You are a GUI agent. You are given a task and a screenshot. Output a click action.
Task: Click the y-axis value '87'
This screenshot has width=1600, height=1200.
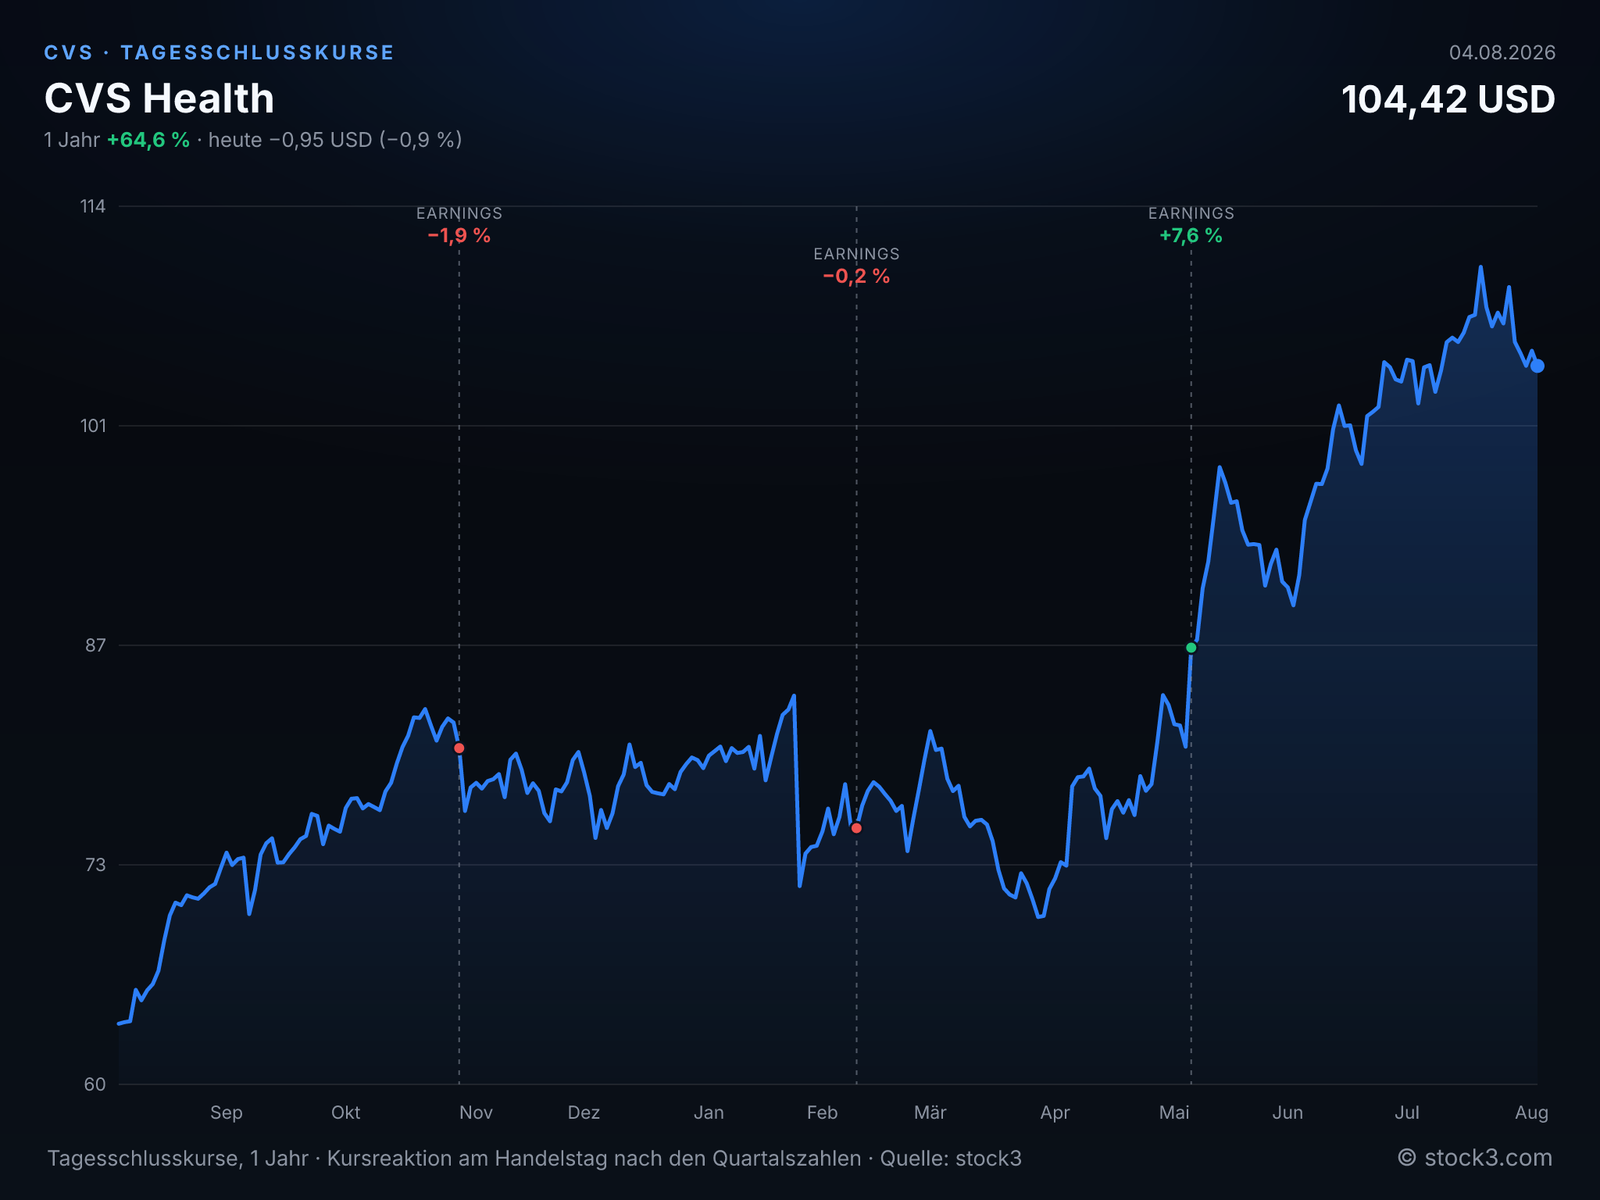95,646
